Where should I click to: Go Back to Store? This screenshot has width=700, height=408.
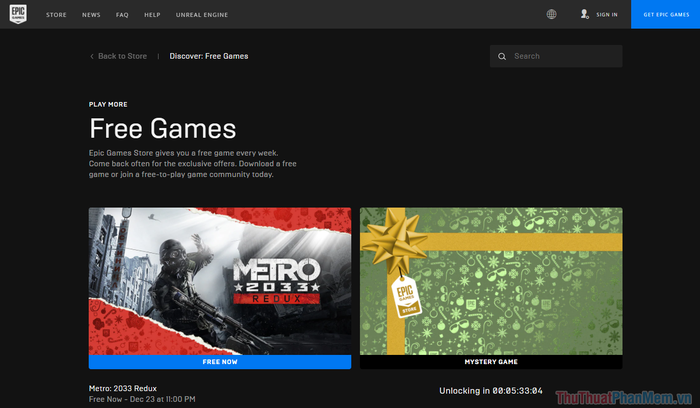(x=122, y=56)
